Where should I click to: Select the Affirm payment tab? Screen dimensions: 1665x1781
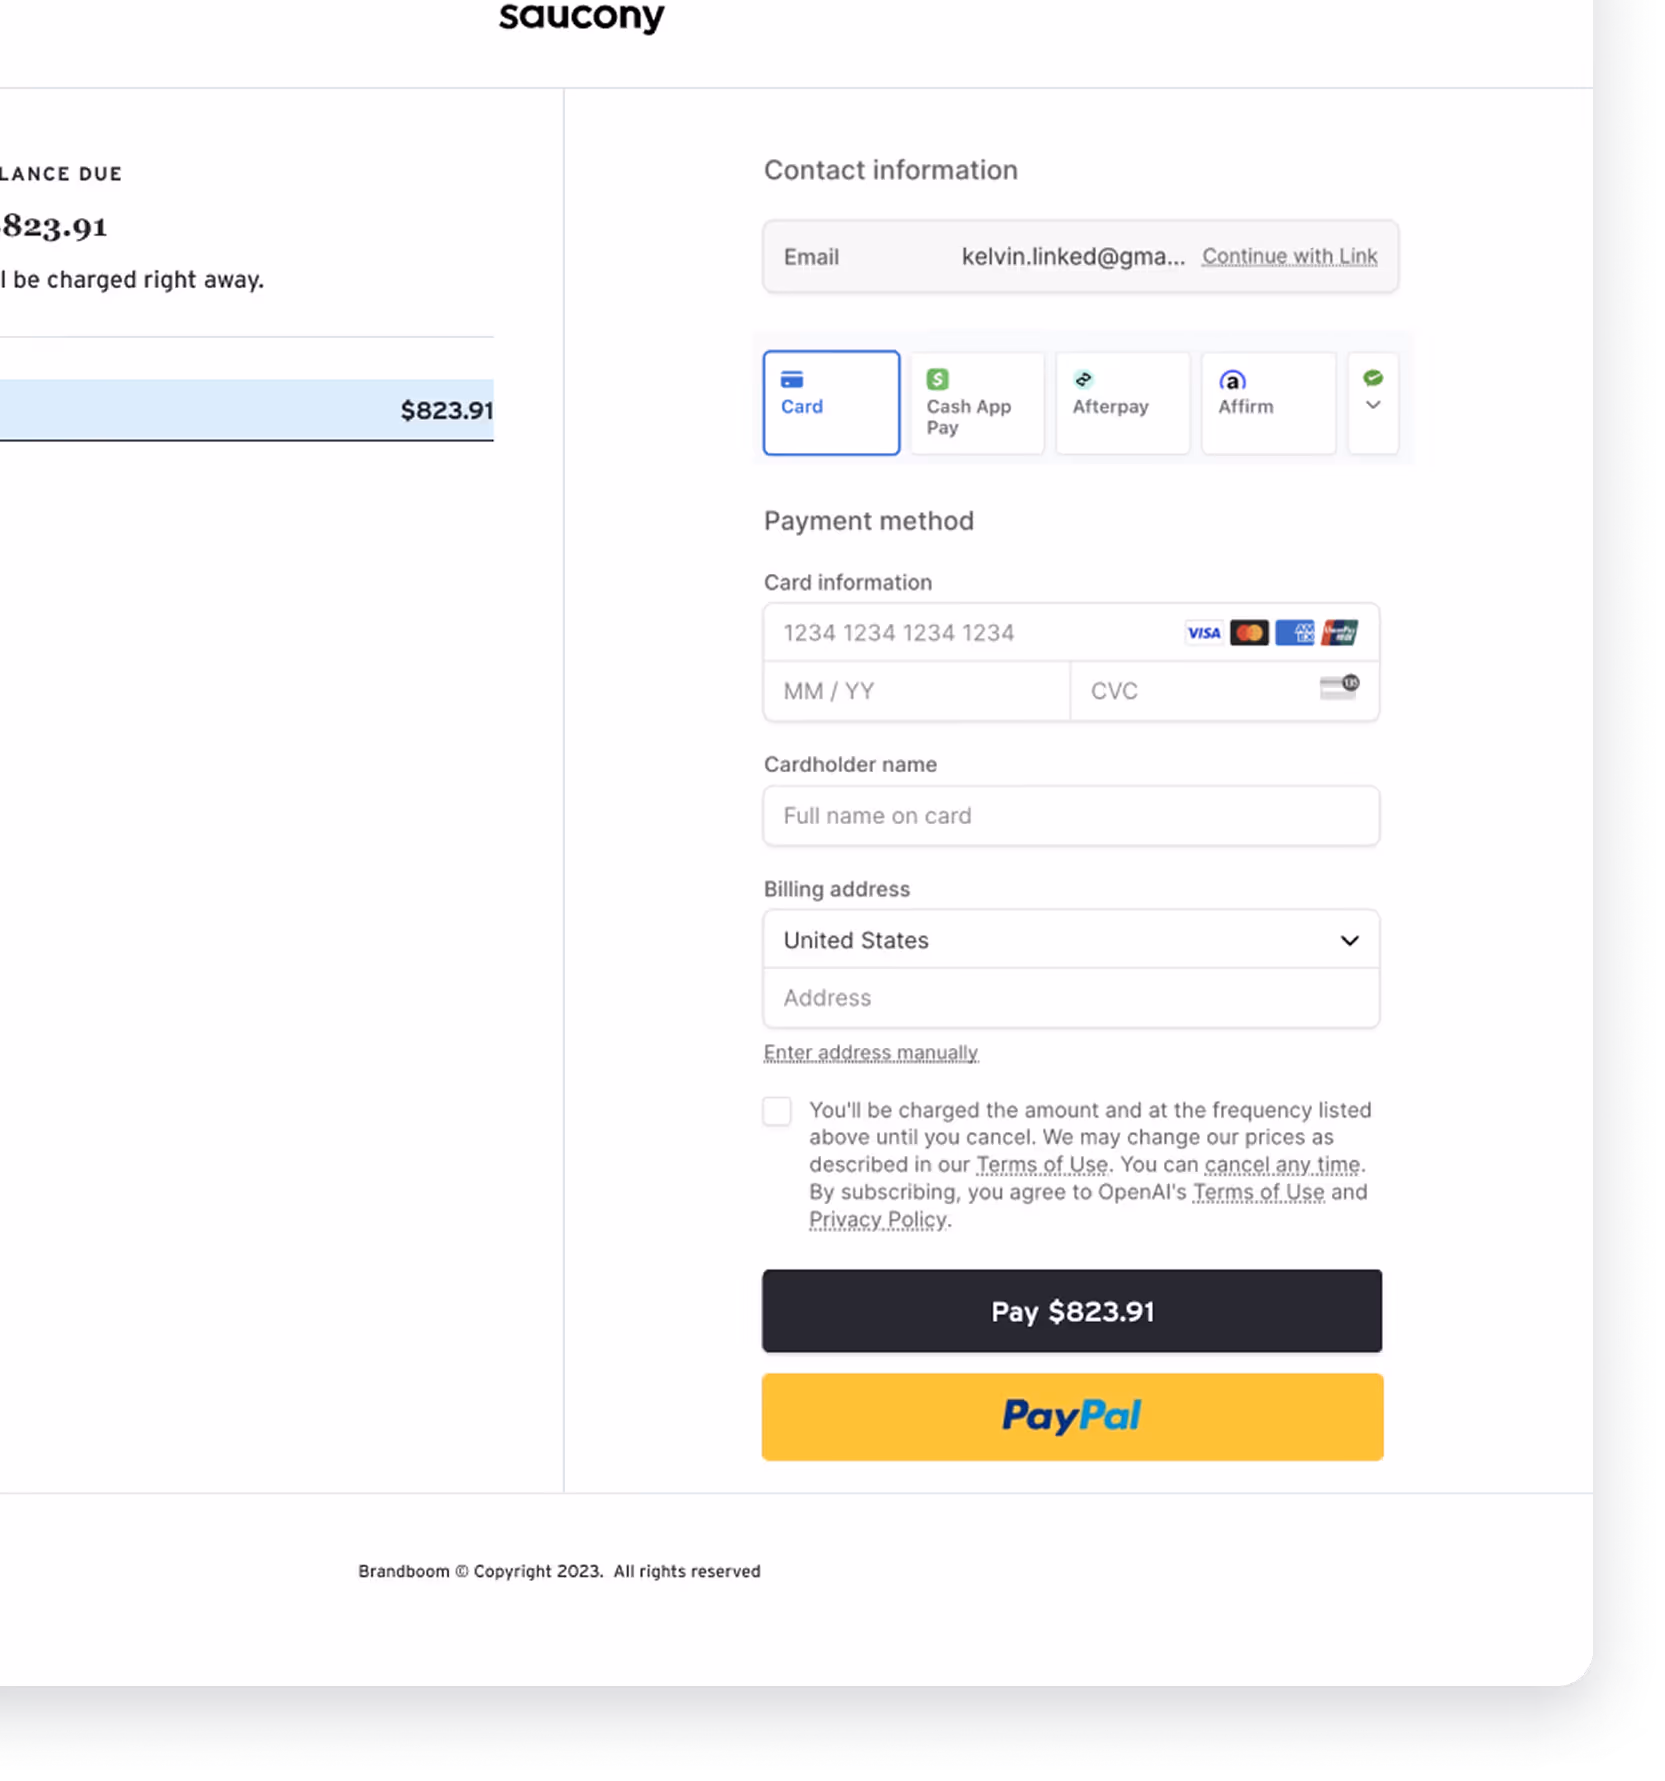tap(1268, 403)
